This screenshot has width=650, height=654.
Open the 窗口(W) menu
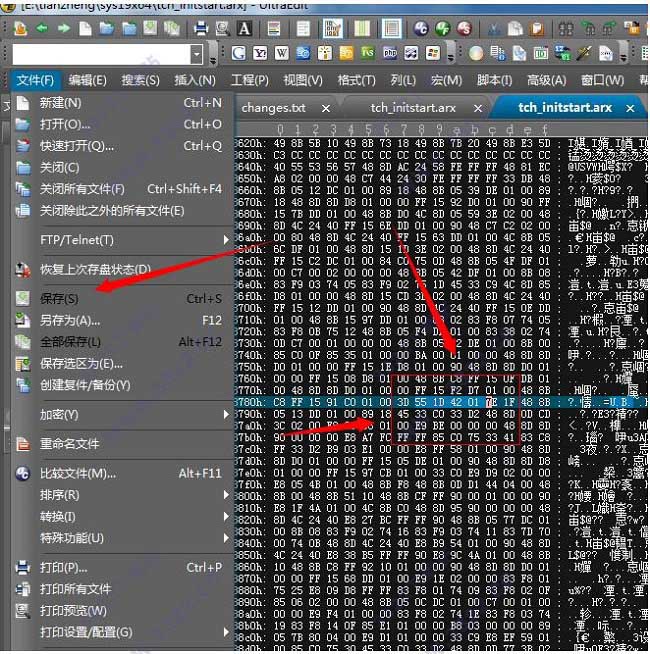603,80
